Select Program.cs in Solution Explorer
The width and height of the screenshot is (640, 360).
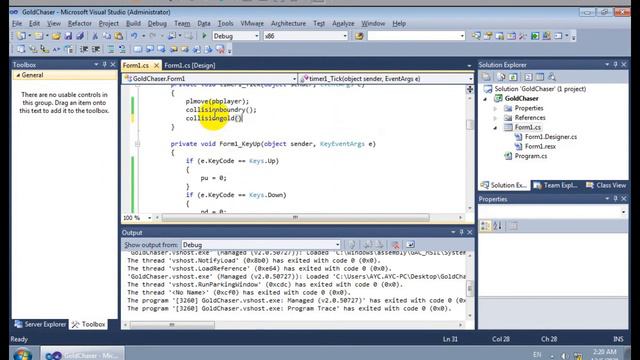point(531,156)
